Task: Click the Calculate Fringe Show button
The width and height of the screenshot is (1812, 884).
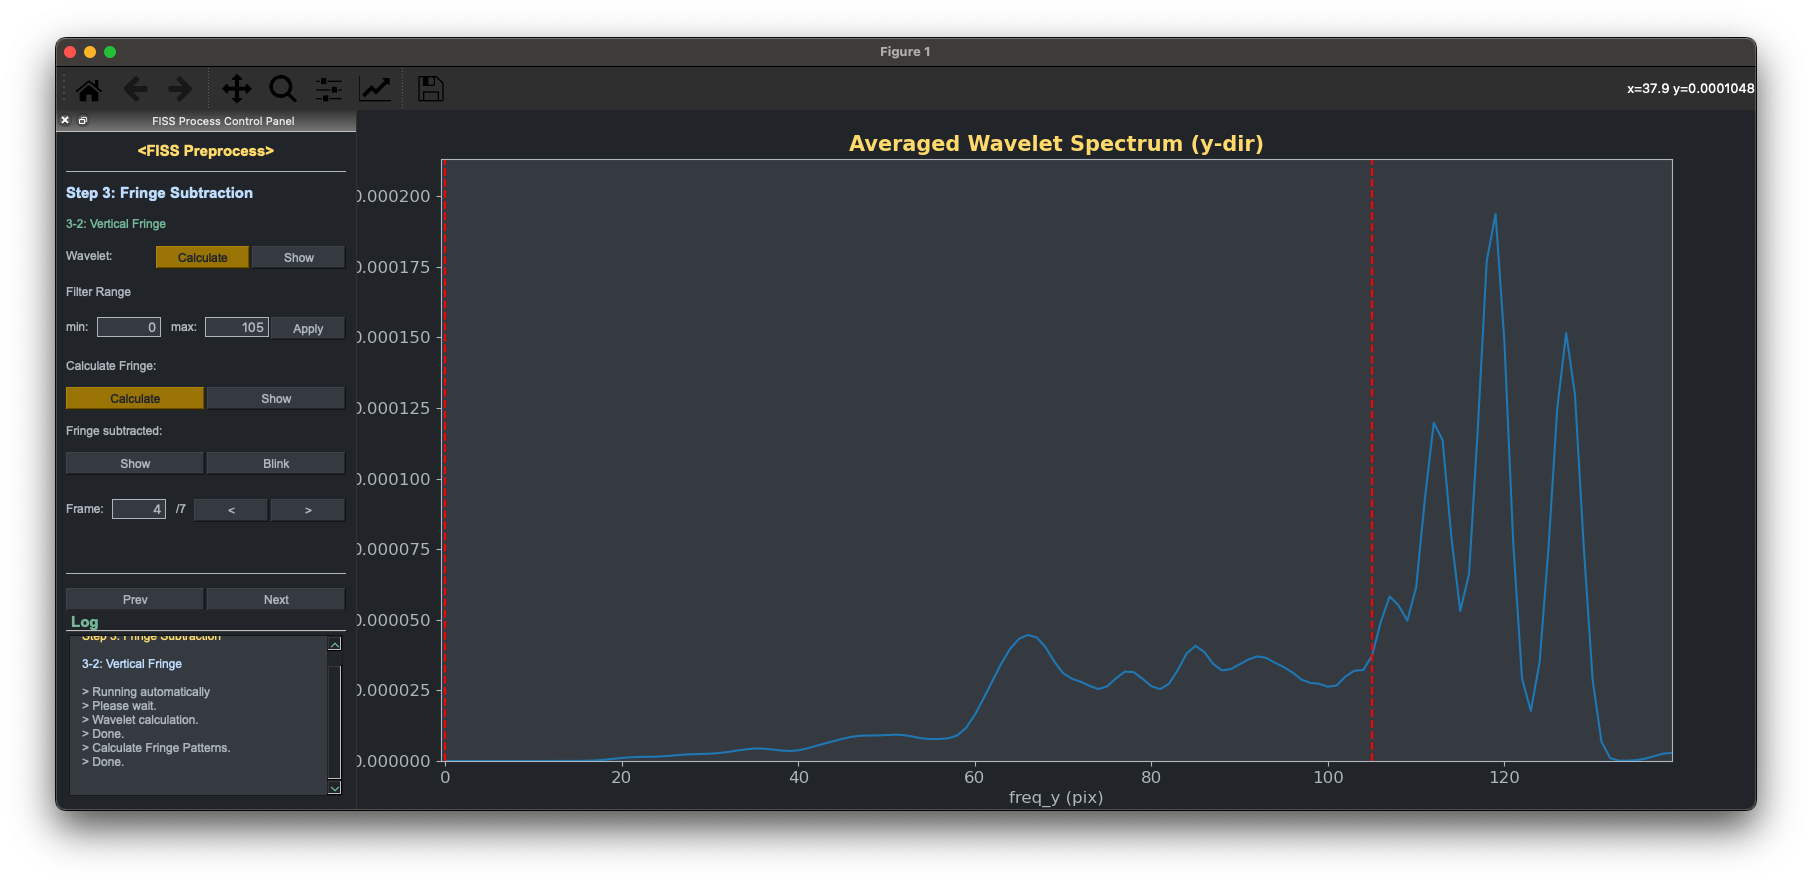Action: pyautogui.click(x=276, y=398)
